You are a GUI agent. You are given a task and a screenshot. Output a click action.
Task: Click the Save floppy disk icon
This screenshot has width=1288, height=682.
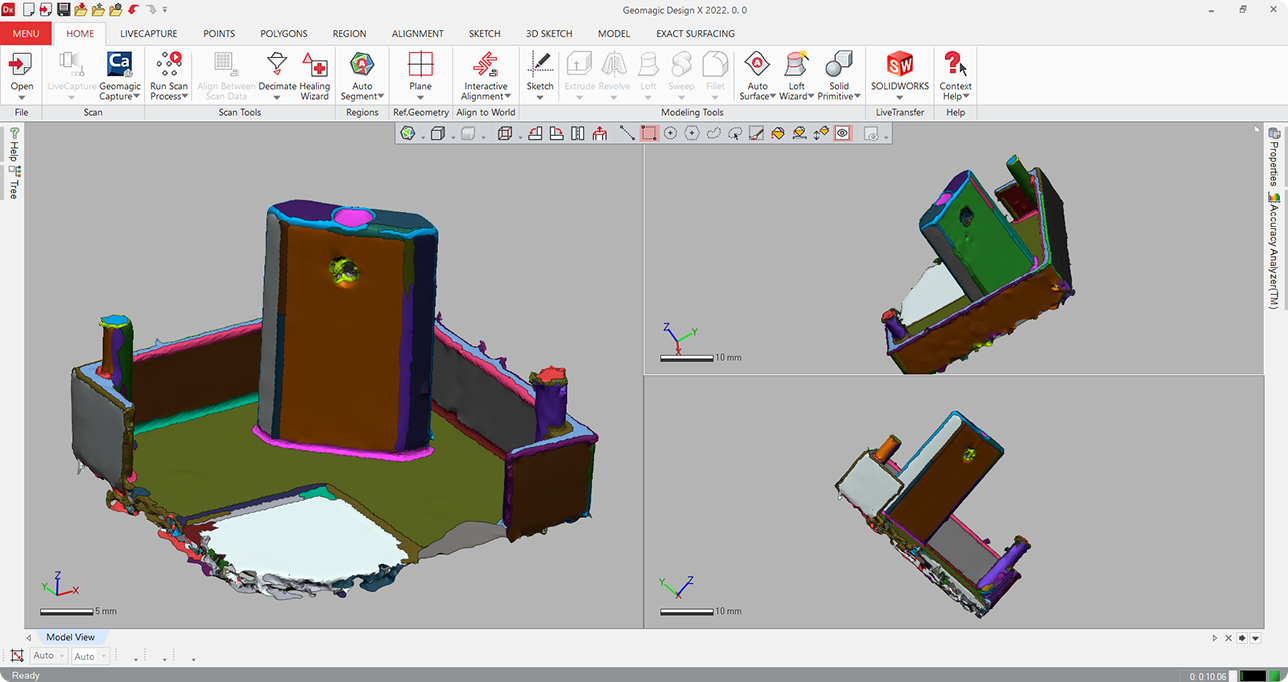click(x=64, y=10)
